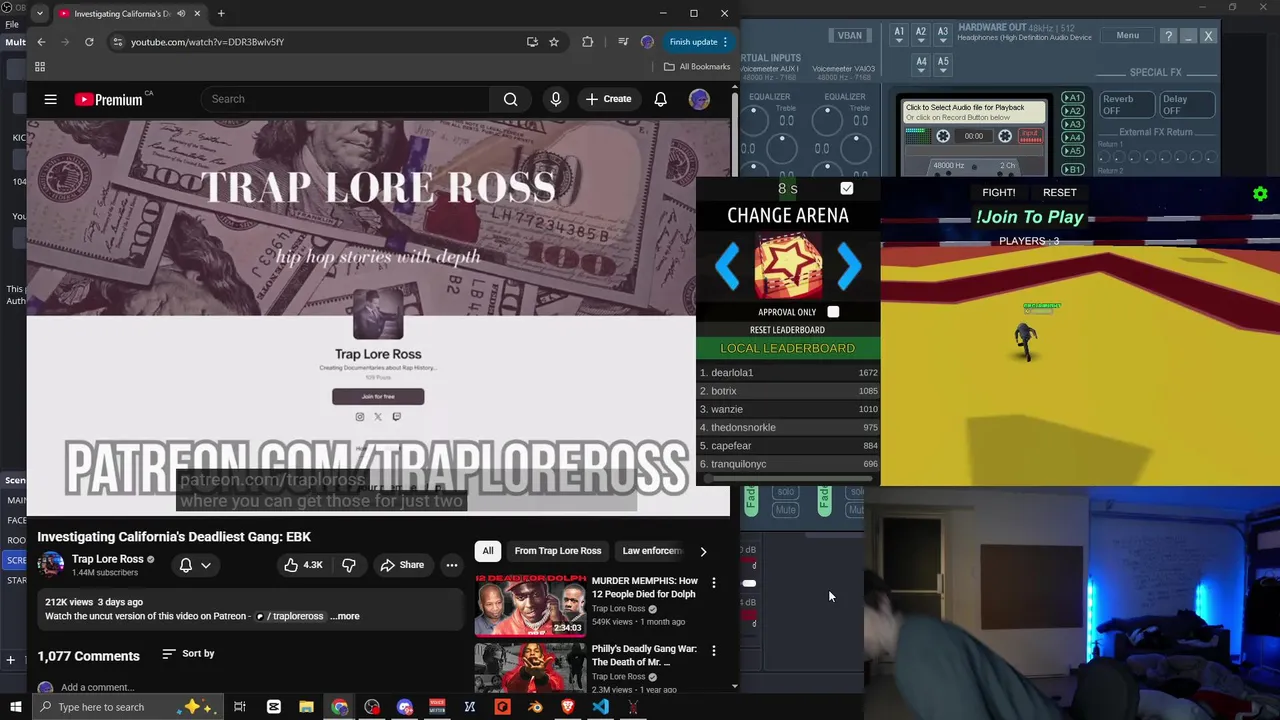Switch to Investigating California's Chrome tab
This screenshot has width=1280, height=720.
pyautogui.click(x=130, y=14)
